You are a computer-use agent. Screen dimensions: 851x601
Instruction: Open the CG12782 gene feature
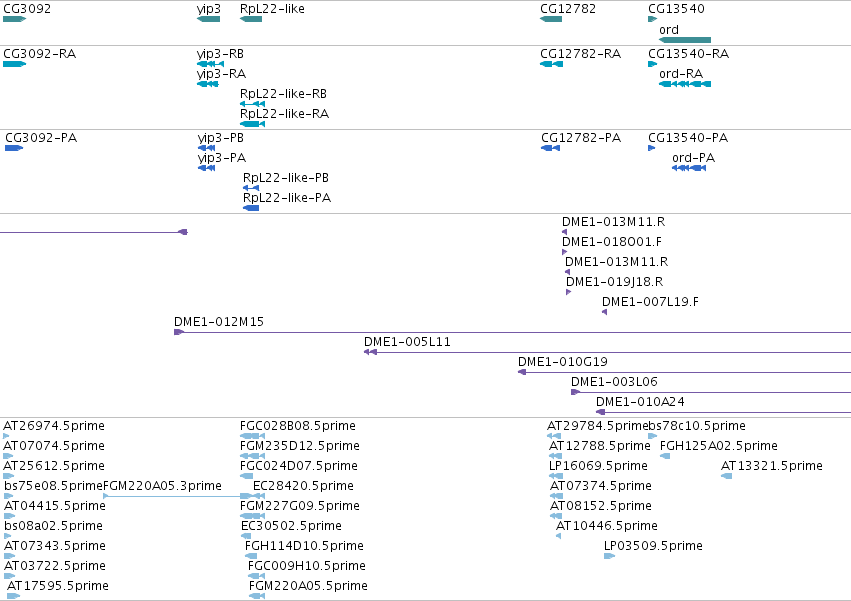551,19
